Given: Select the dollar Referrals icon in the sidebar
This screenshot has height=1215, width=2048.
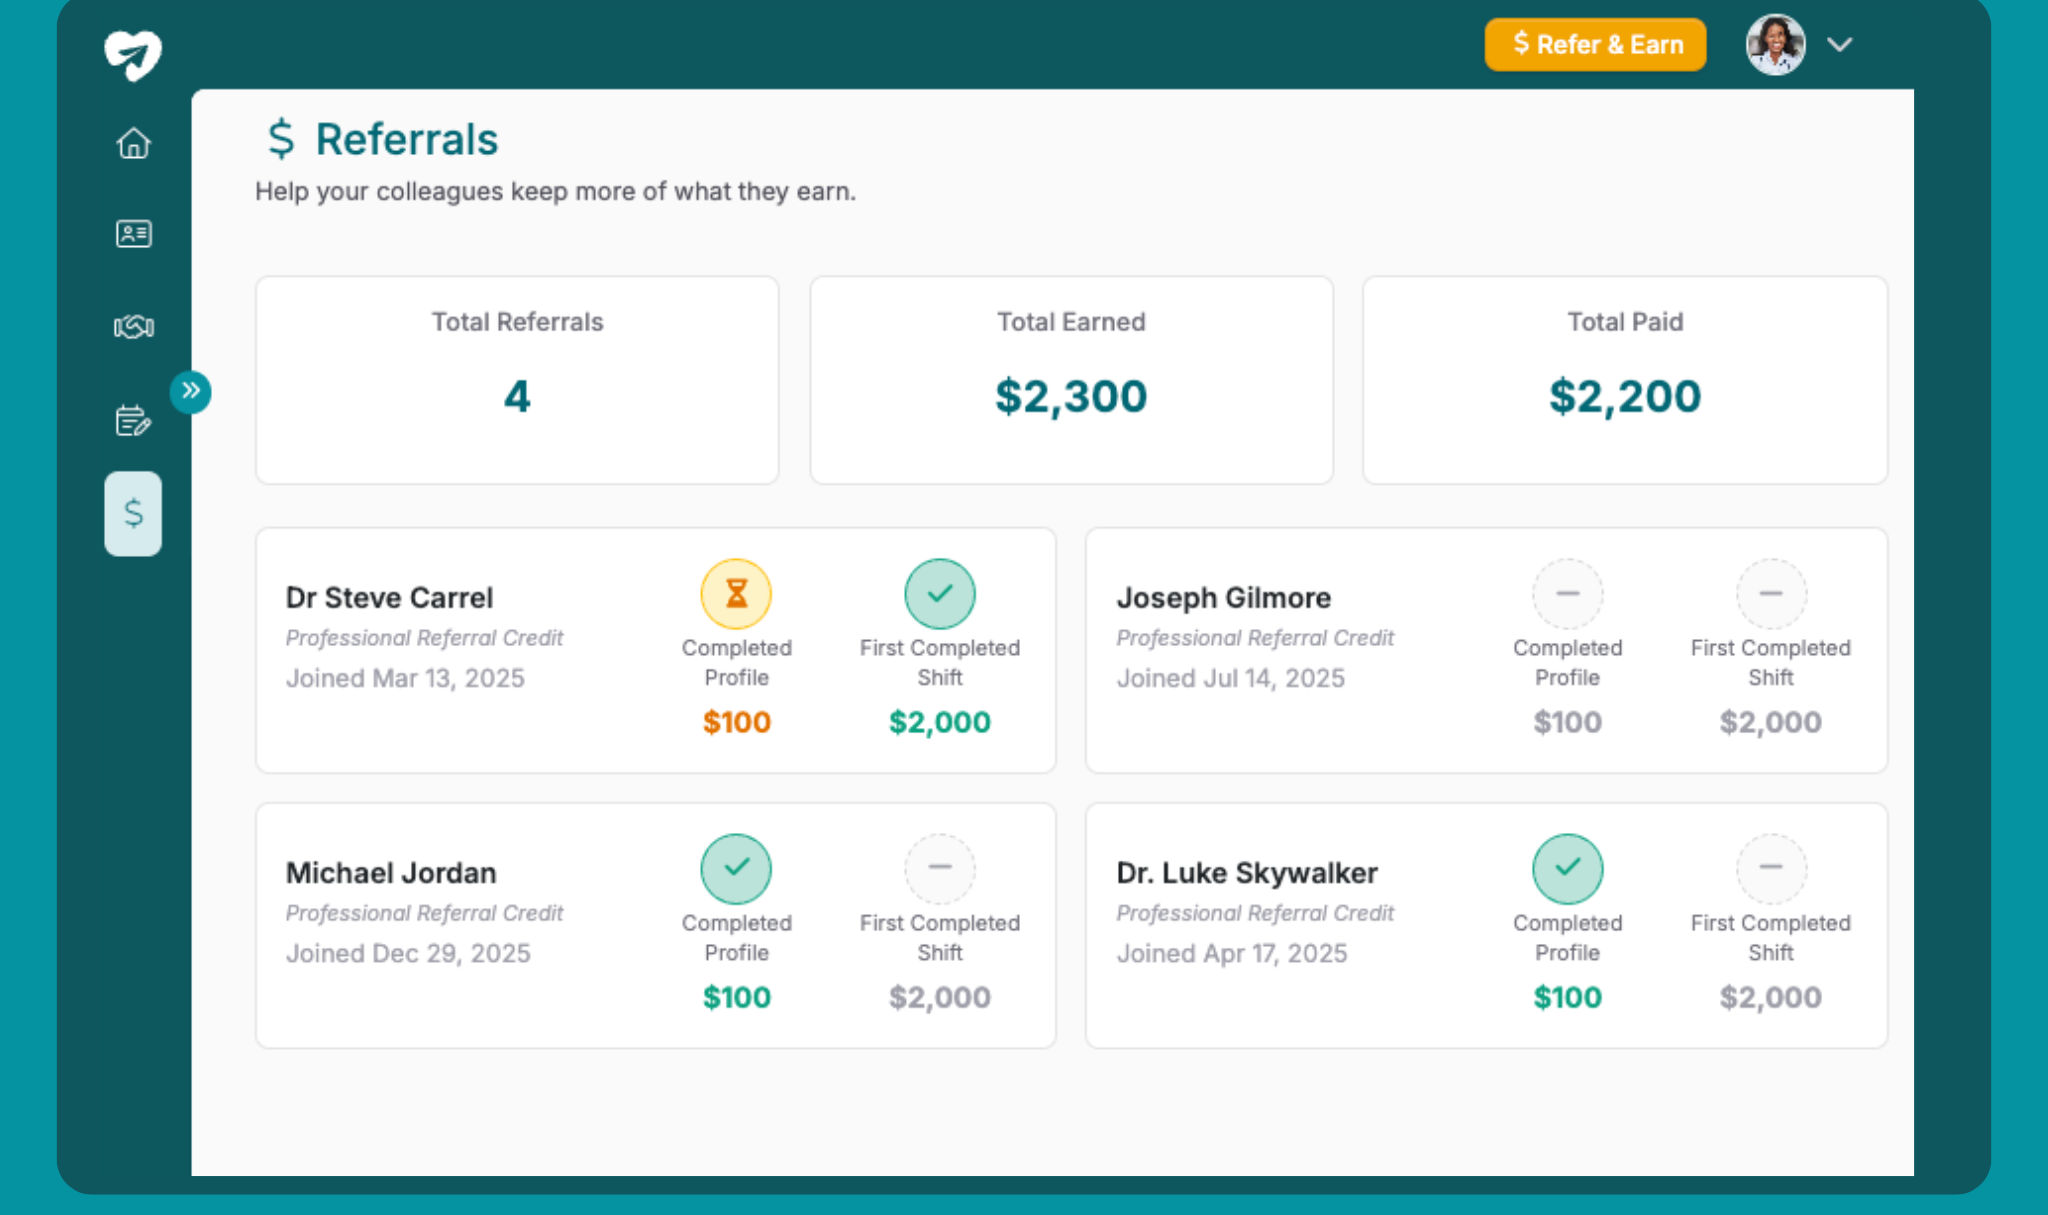Looking at the screenshot, I should (x=133, y=513).
